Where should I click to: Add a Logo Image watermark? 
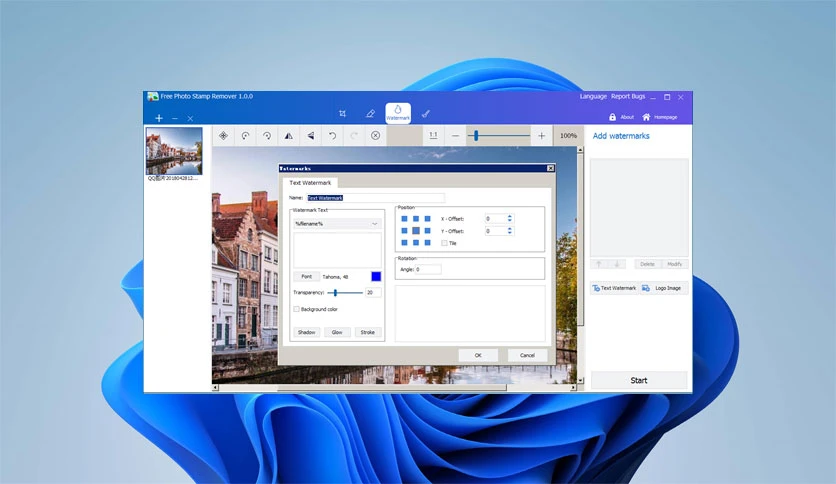point(662,288)
